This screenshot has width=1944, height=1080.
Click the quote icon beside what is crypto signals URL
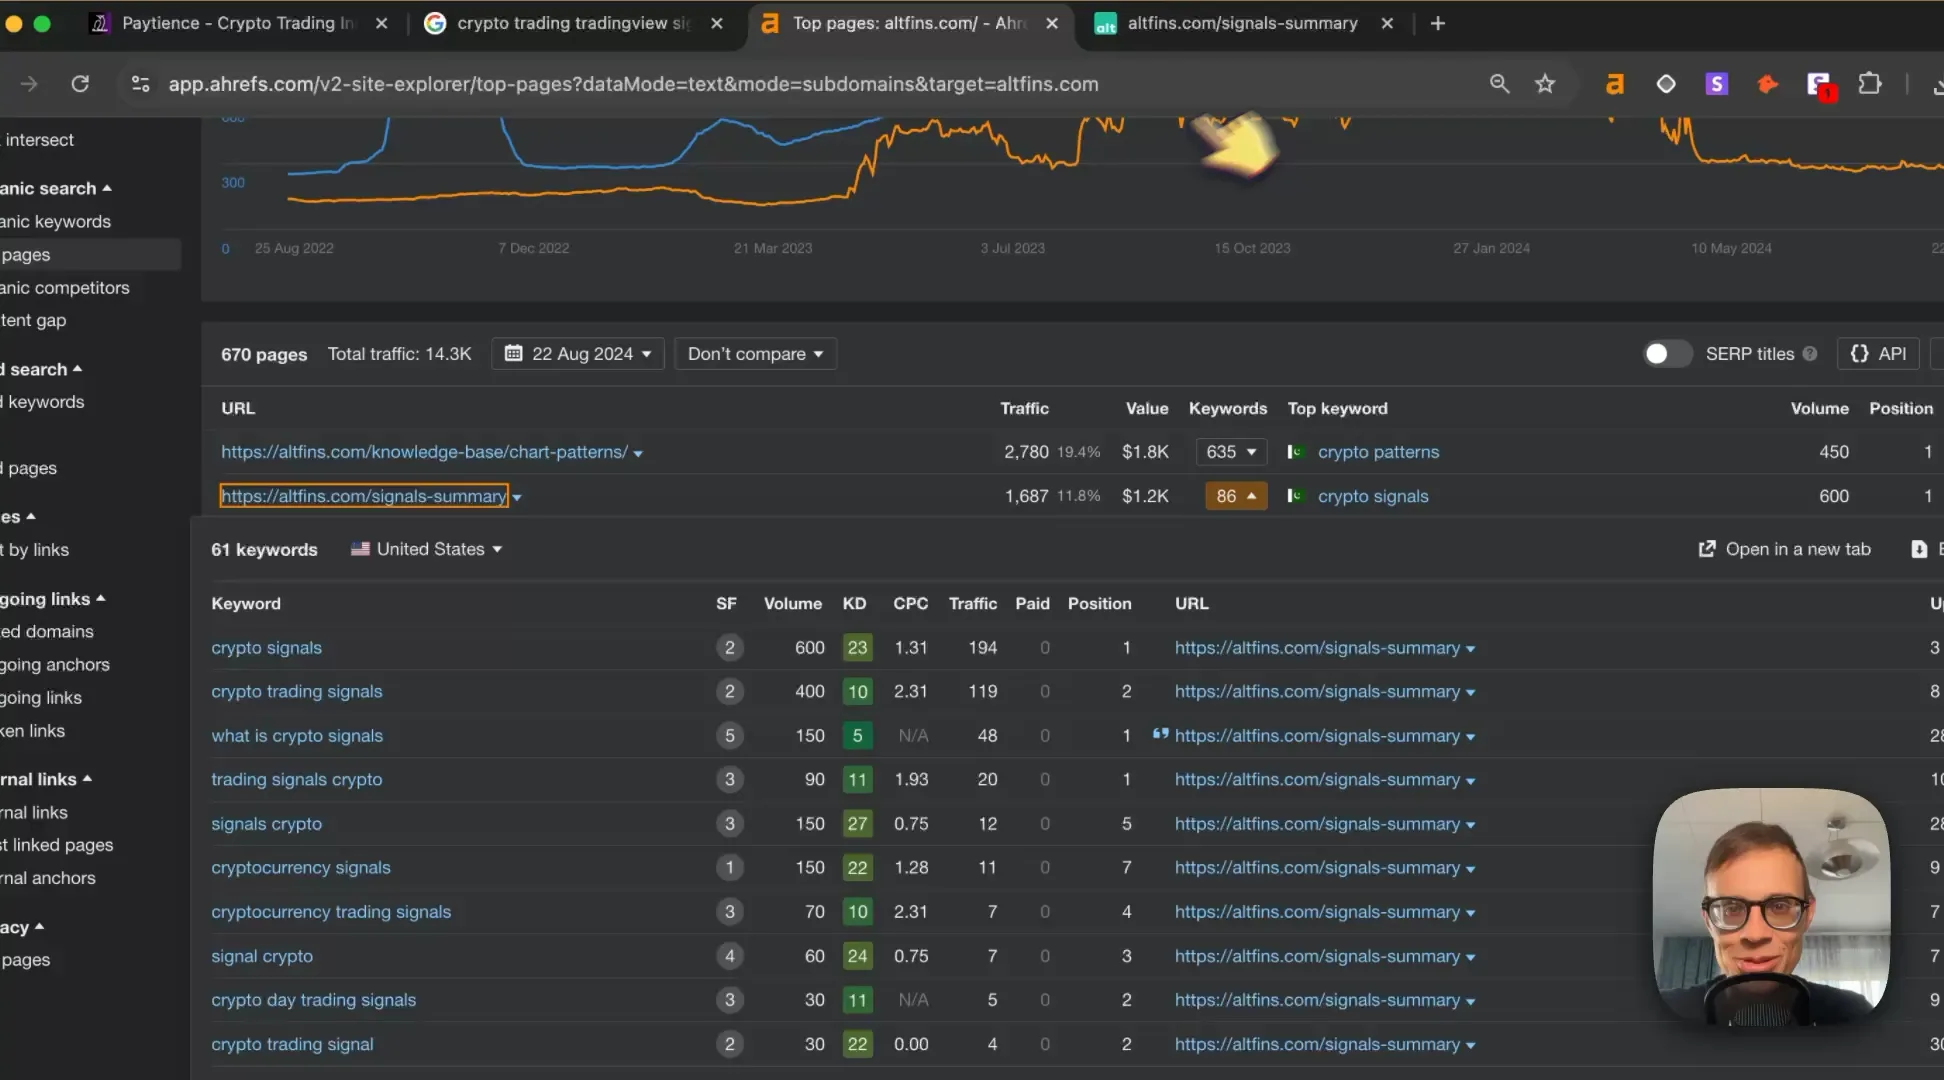pyautogui.click(x=1160, y=734)
